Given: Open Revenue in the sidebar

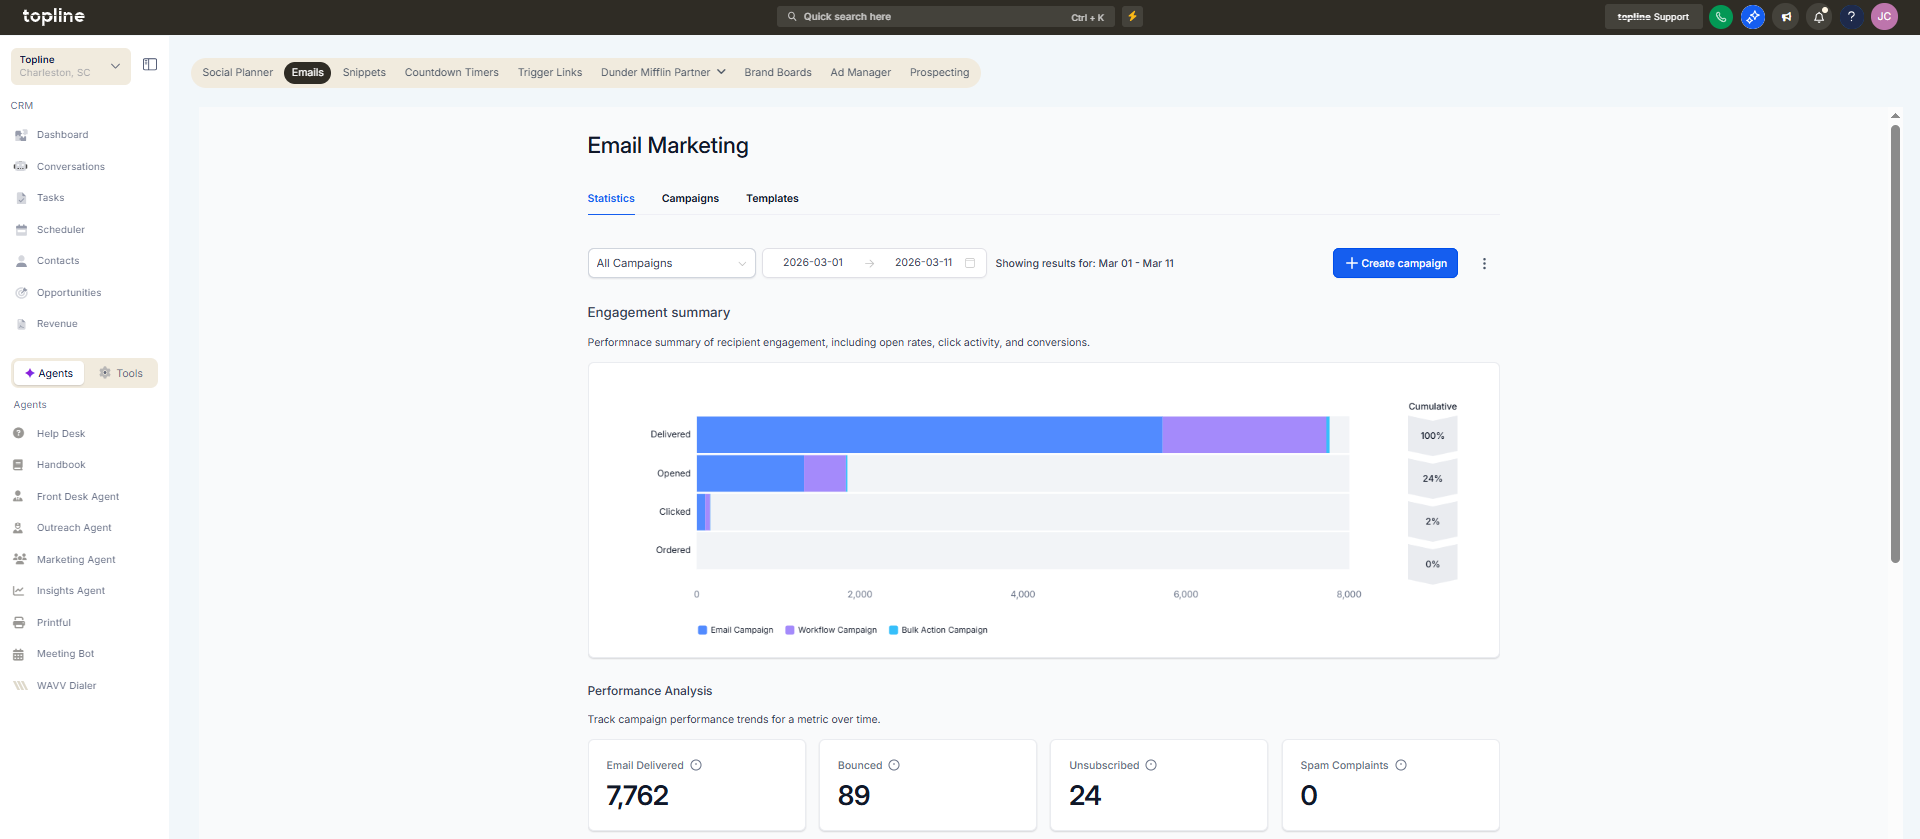Looking at the screenshot, I should 57,324.
